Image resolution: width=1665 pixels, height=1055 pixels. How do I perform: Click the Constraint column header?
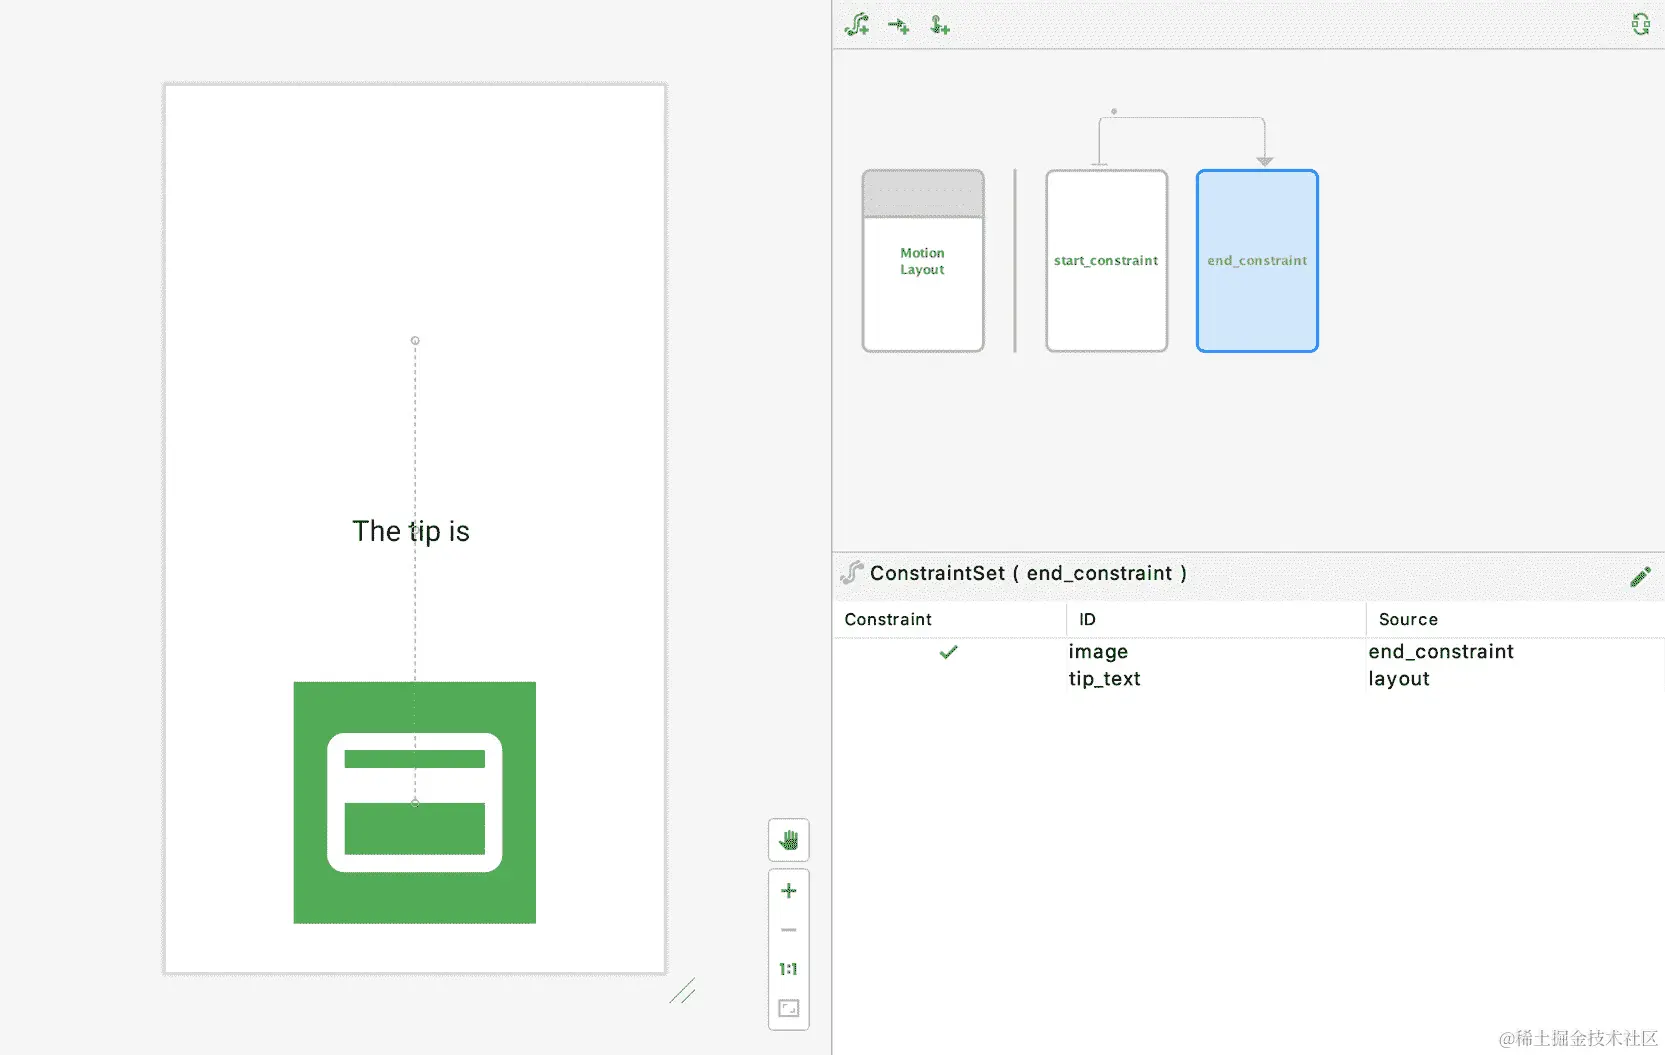click(x=888, y=619)
